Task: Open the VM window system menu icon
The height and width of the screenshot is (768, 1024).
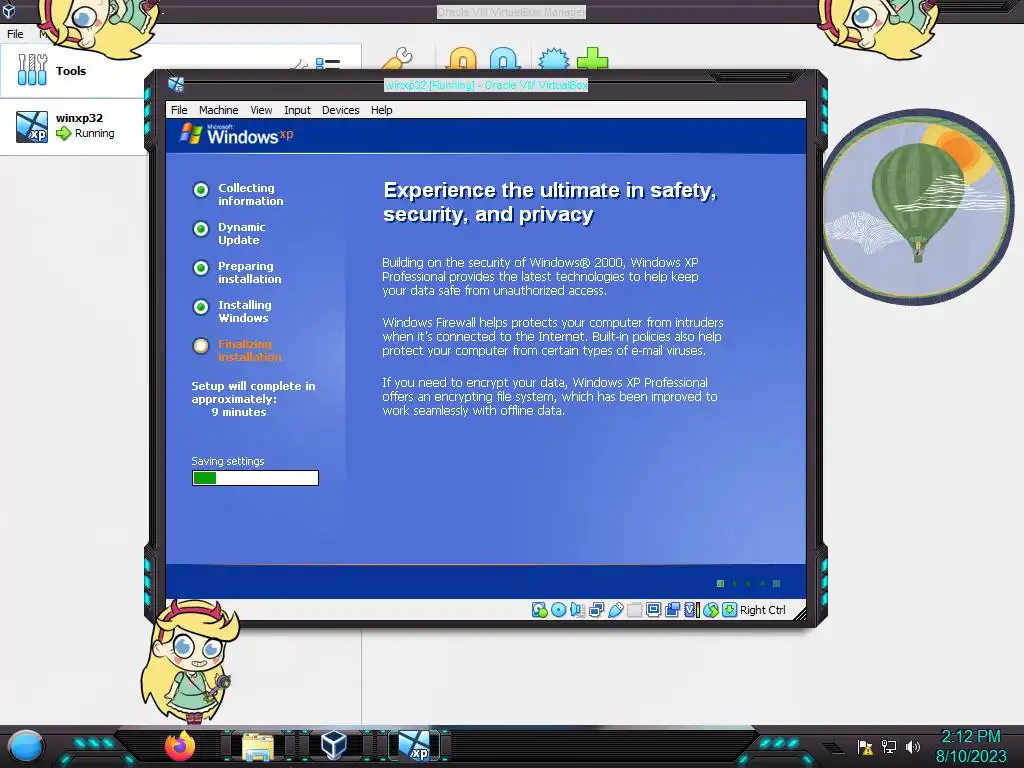Action: [176, 84]
